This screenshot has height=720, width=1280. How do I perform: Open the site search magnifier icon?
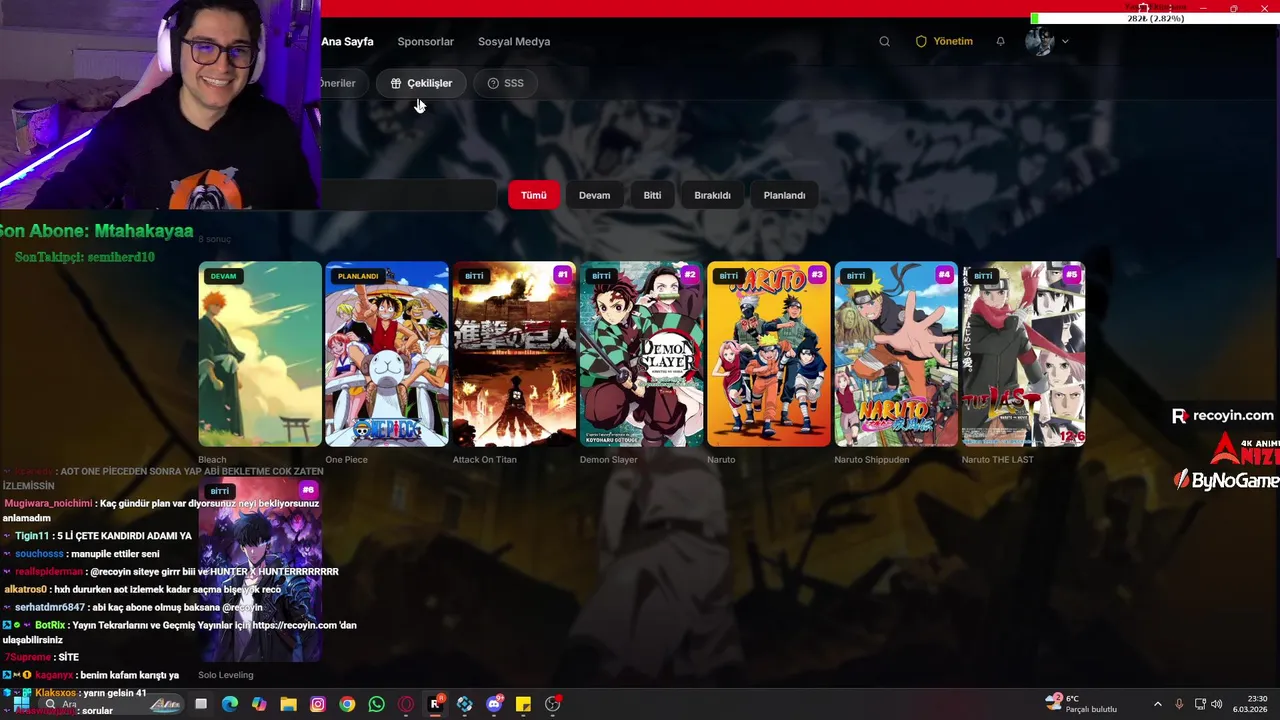[884, 42]
